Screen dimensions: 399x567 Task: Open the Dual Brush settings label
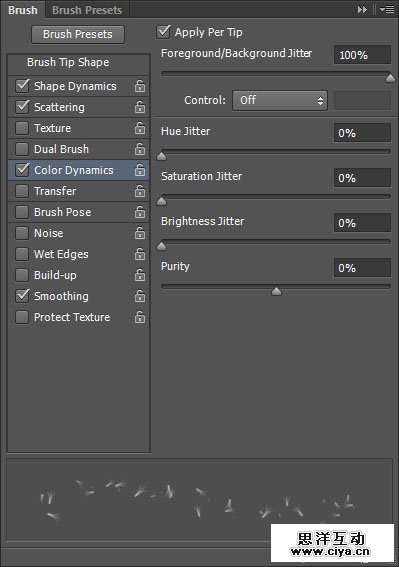(x=61, y=149)
